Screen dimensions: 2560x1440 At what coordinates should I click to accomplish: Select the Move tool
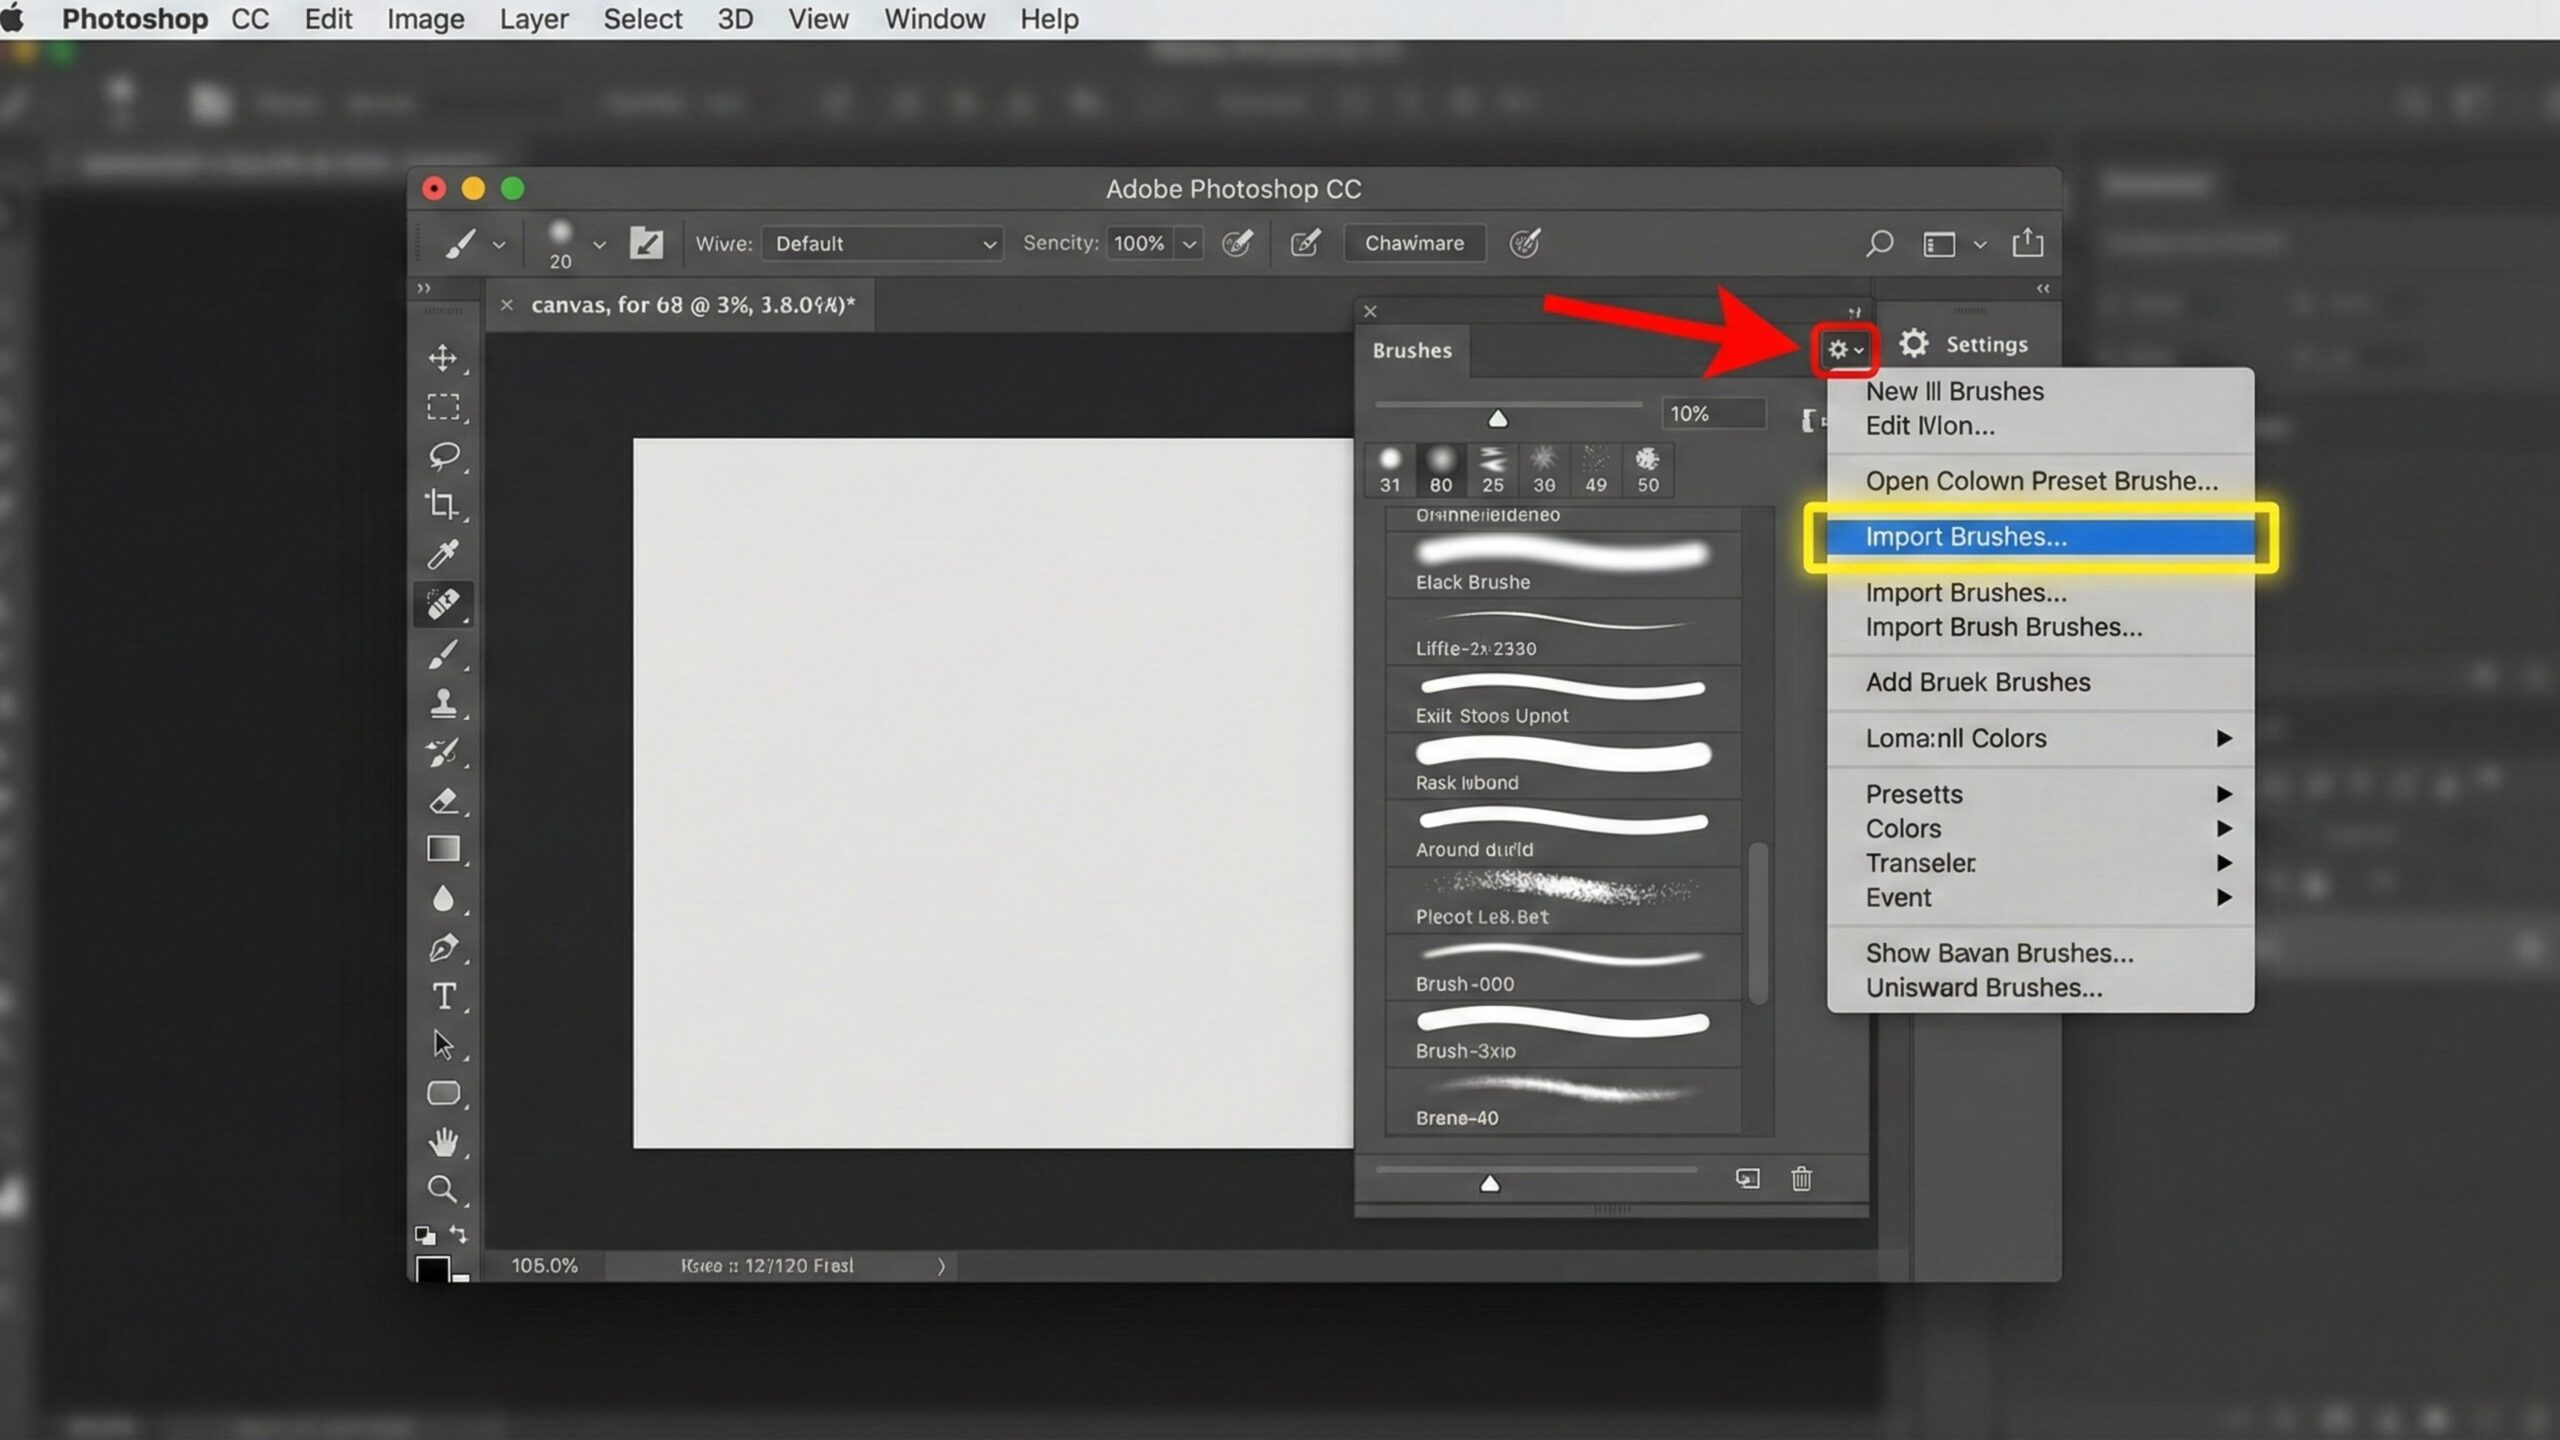[443, 358]
